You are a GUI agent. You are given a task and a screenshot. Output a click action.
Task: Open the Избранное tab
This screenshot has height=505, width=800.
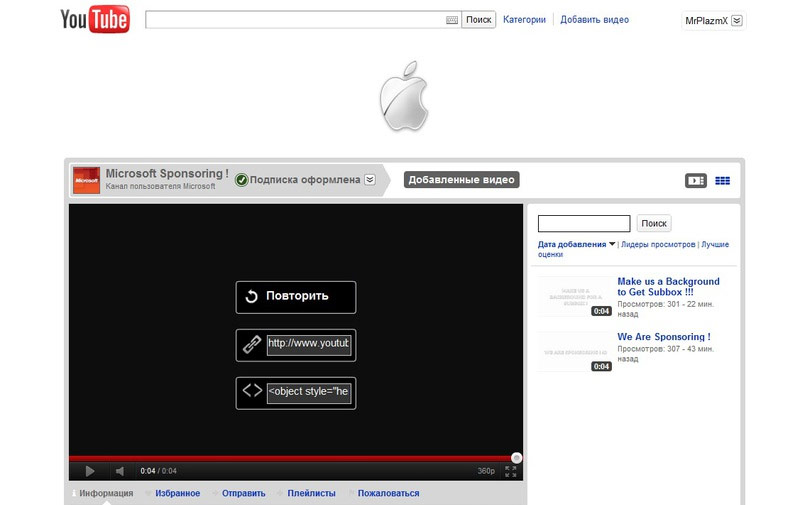(178, 493)
